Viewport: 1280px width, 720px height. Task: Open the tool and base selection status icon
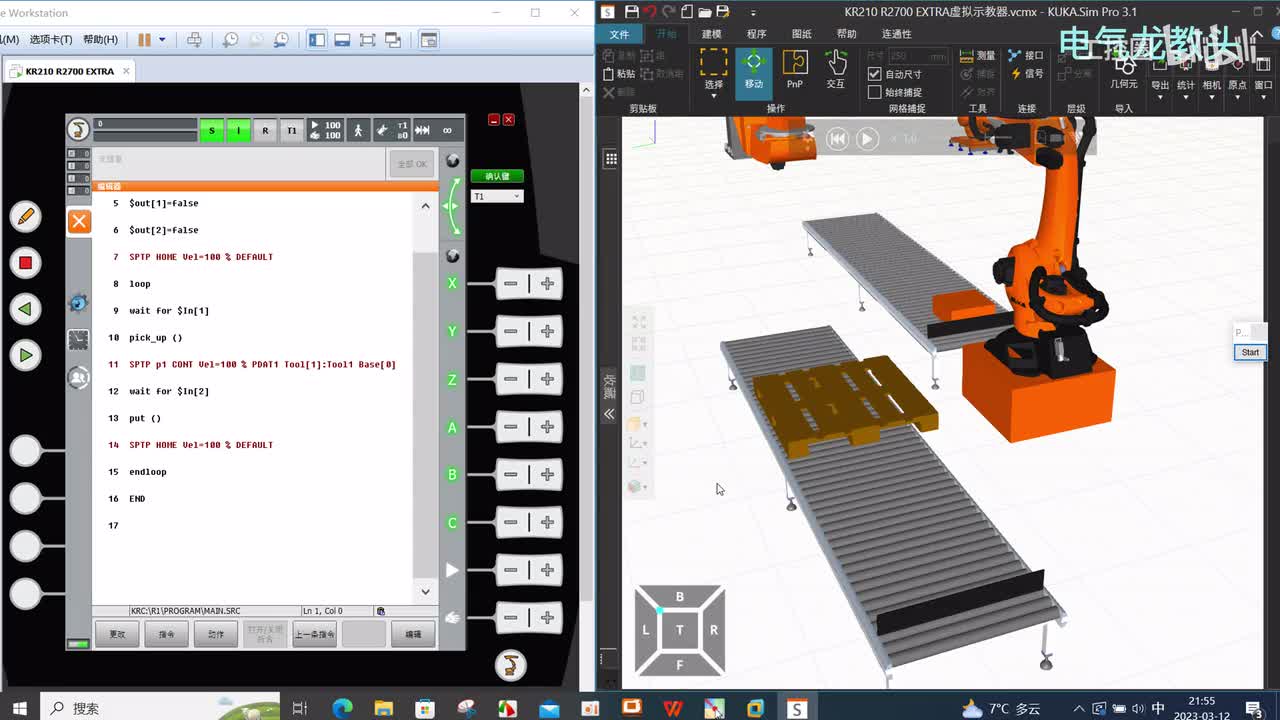[392, 130]
